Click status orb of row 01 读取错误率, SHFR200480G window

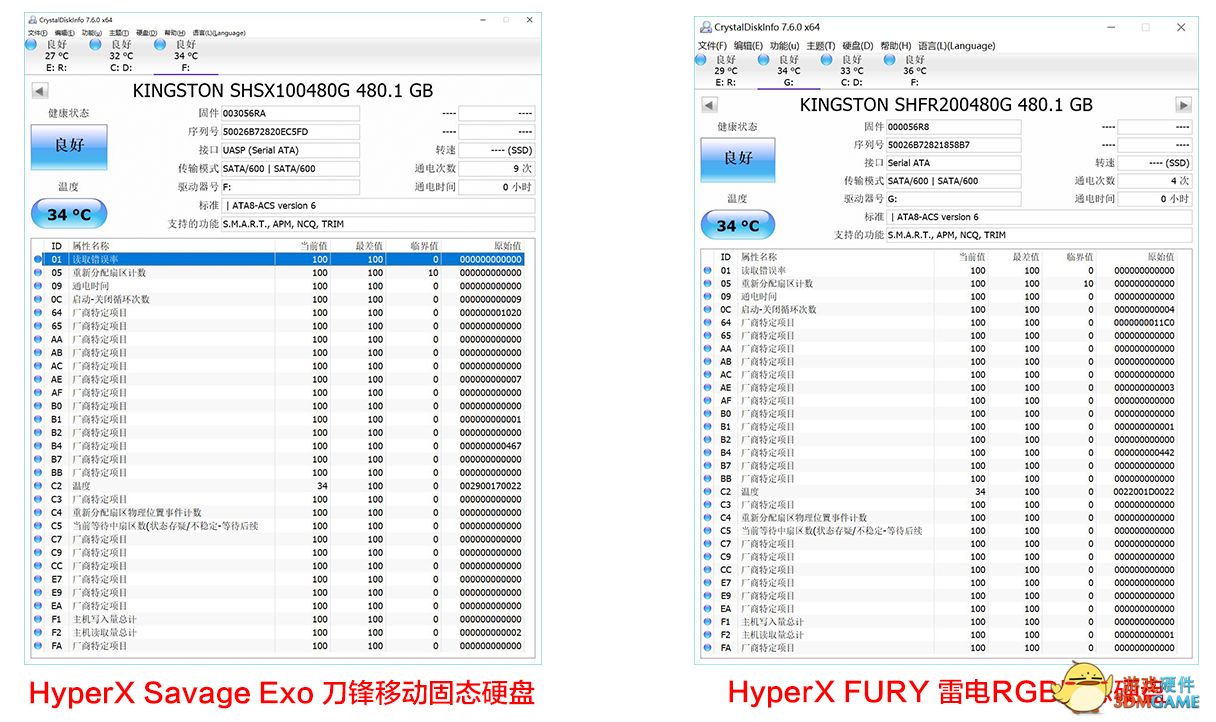coord(707,271)
